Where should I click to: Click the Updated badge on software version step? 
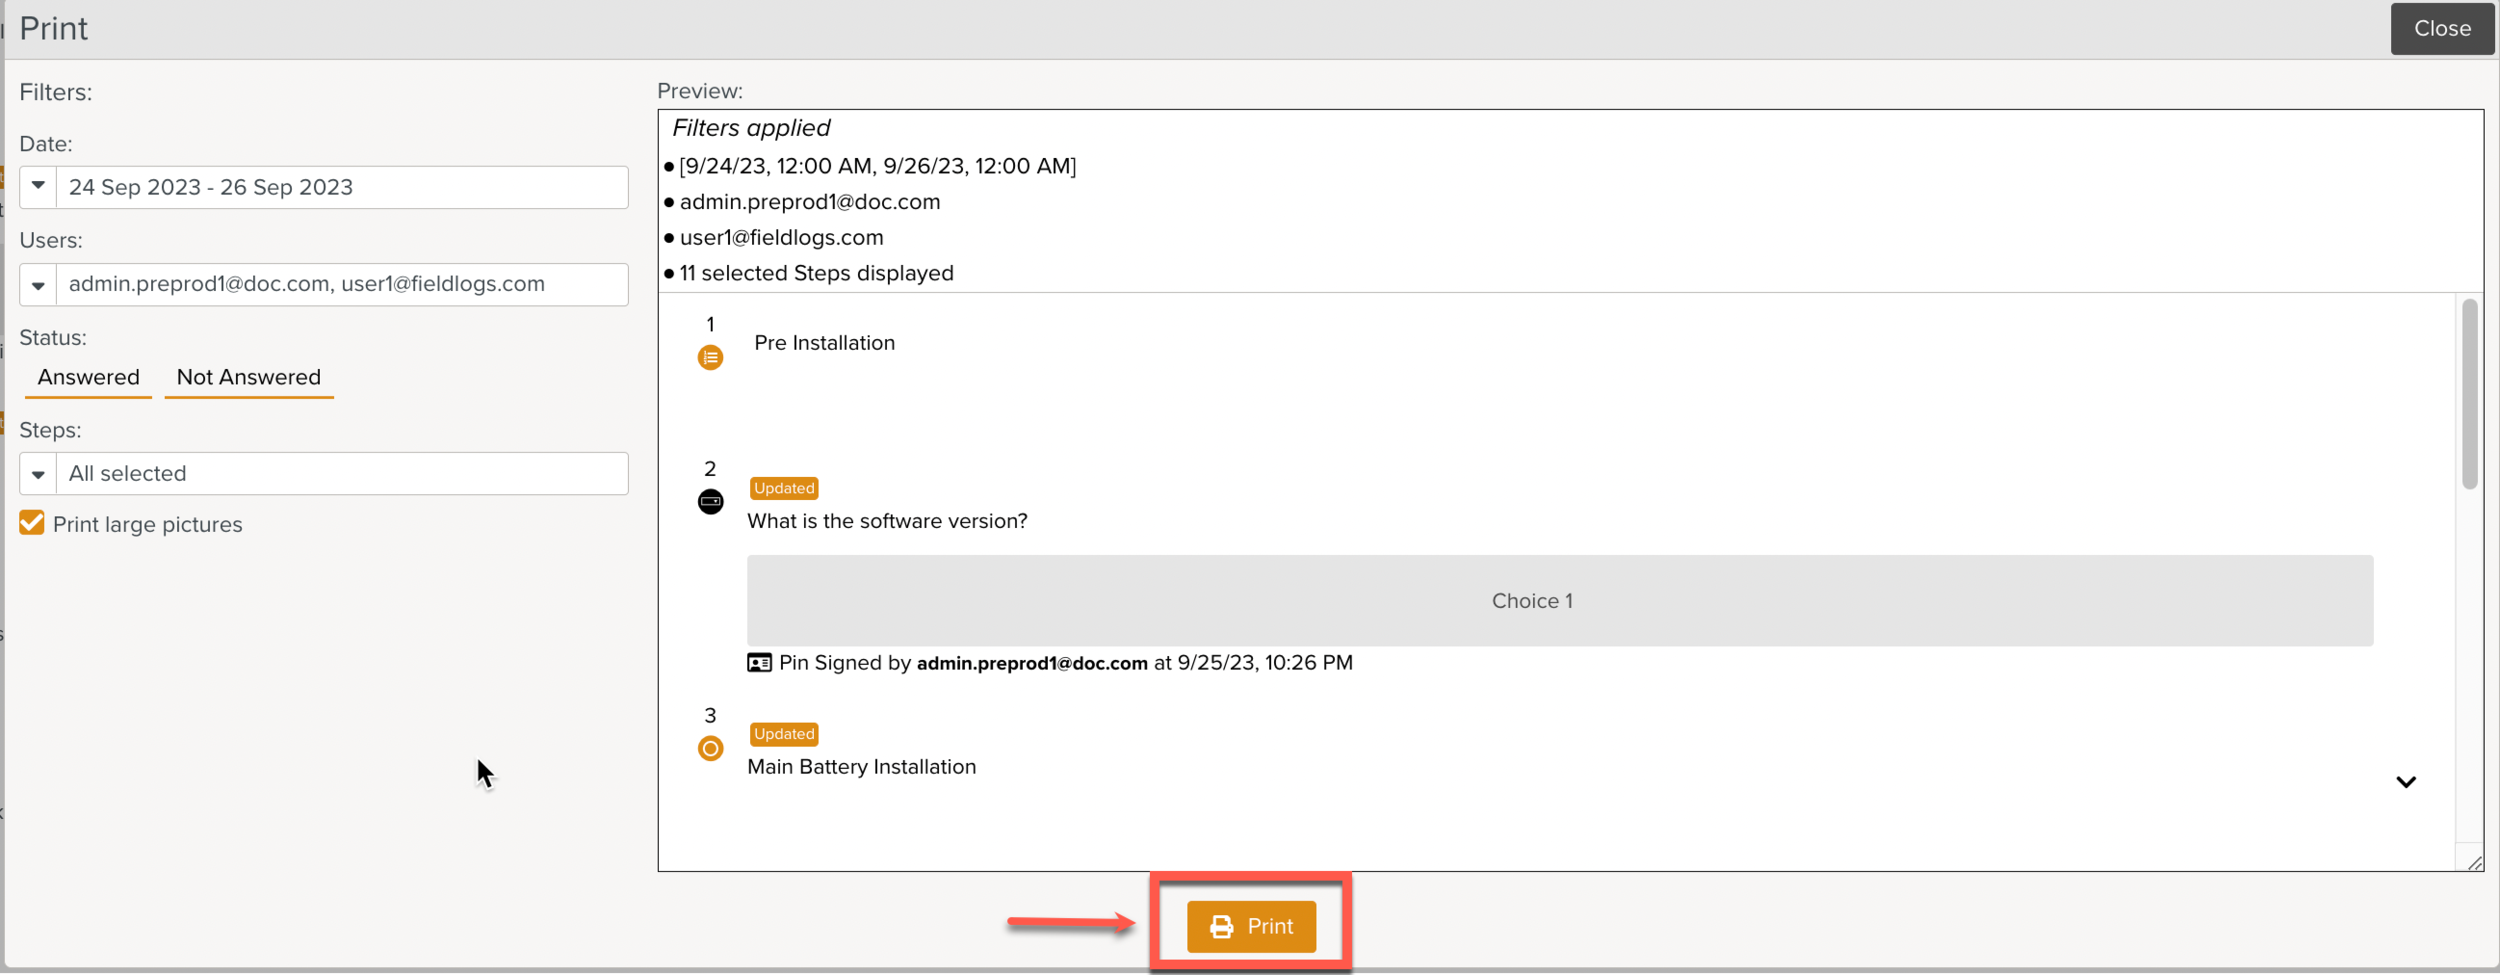click(784, 488)
